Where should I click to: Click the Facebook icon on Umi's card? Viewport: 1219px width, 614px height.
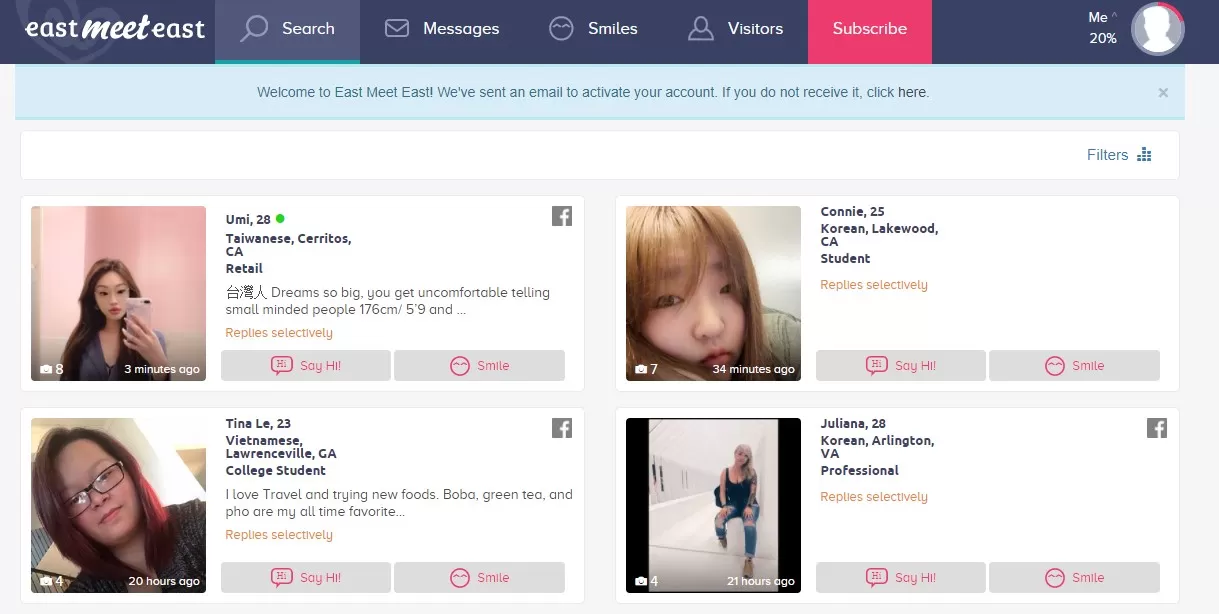pos(562,216)
